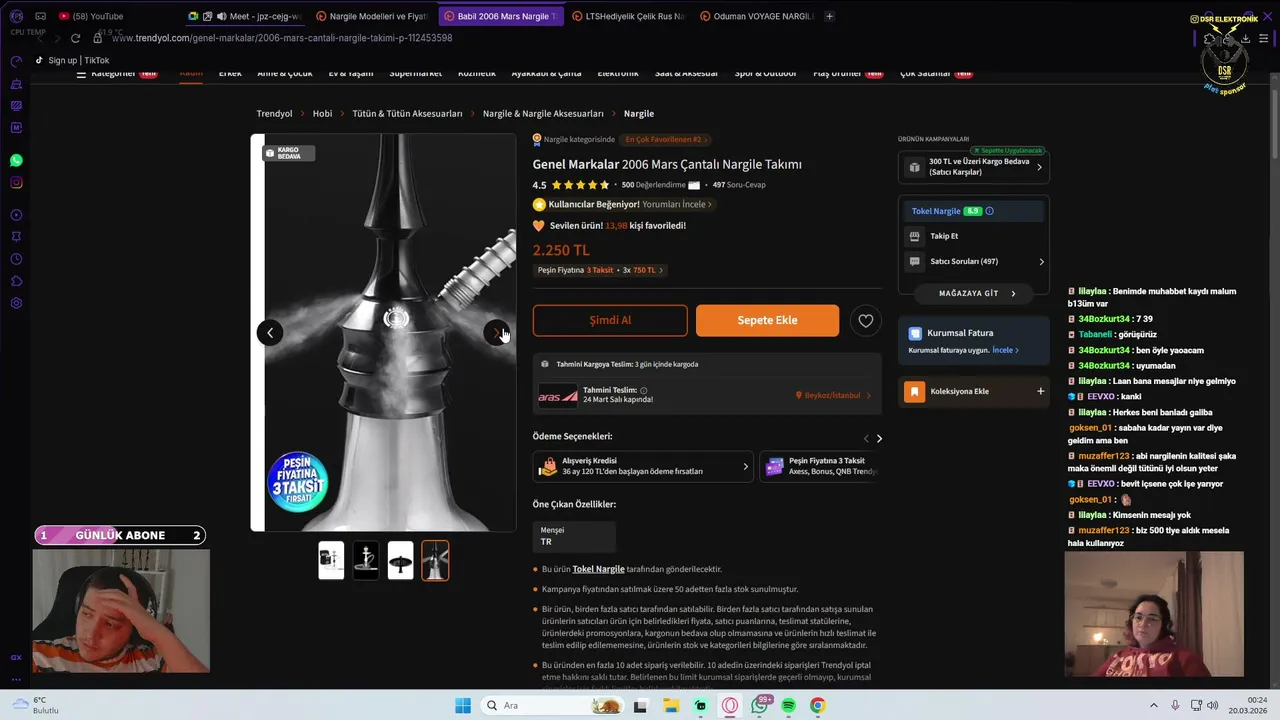Click the En Çok Favorilenen #2 badge

point(664,140)
